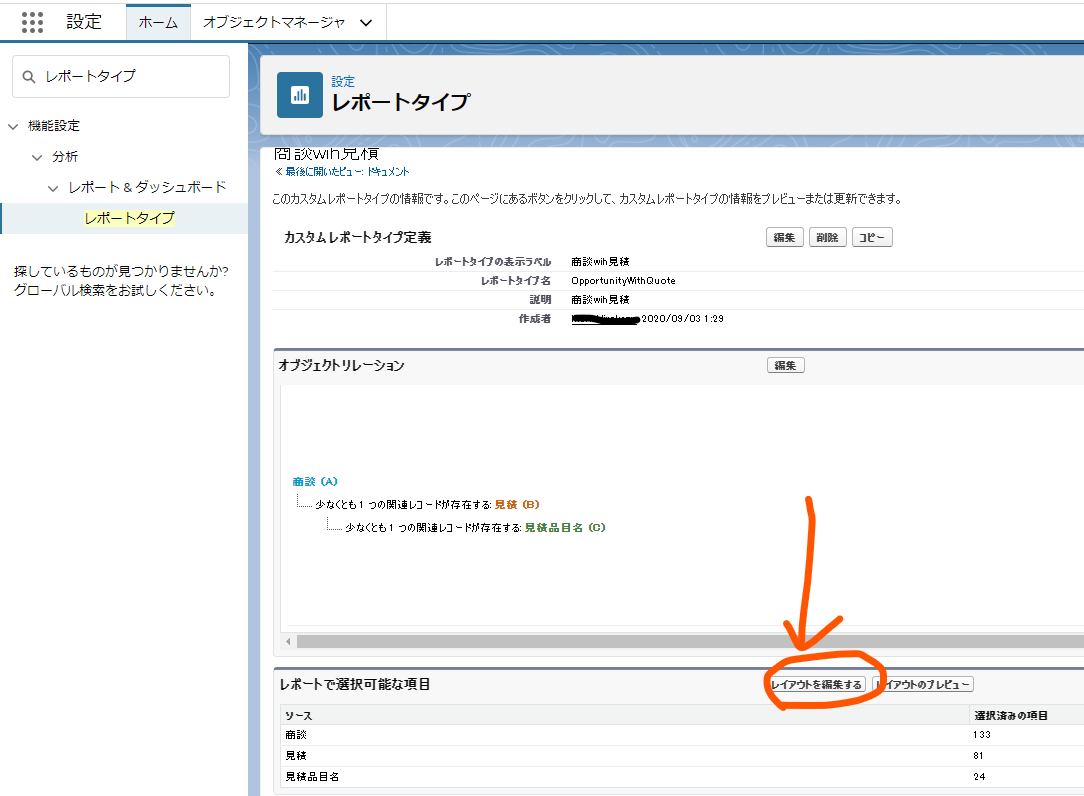This screenshot has width=1084, height=796.
Task: Click the search magnifier icon in sidebar
Action: click(28, 77)
